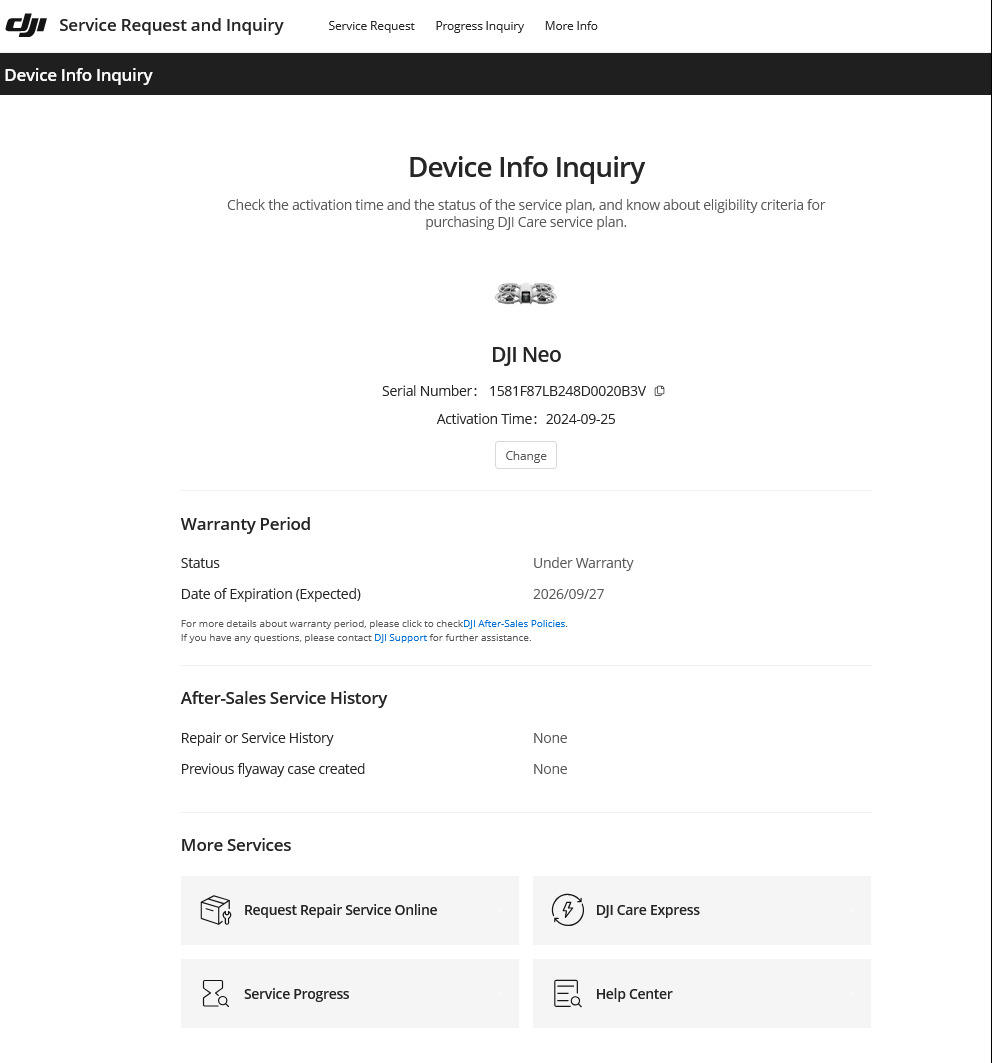Click the DJI Neo drone thumbnail image
The image size is (992, 1063).
(x=525, y=294)
